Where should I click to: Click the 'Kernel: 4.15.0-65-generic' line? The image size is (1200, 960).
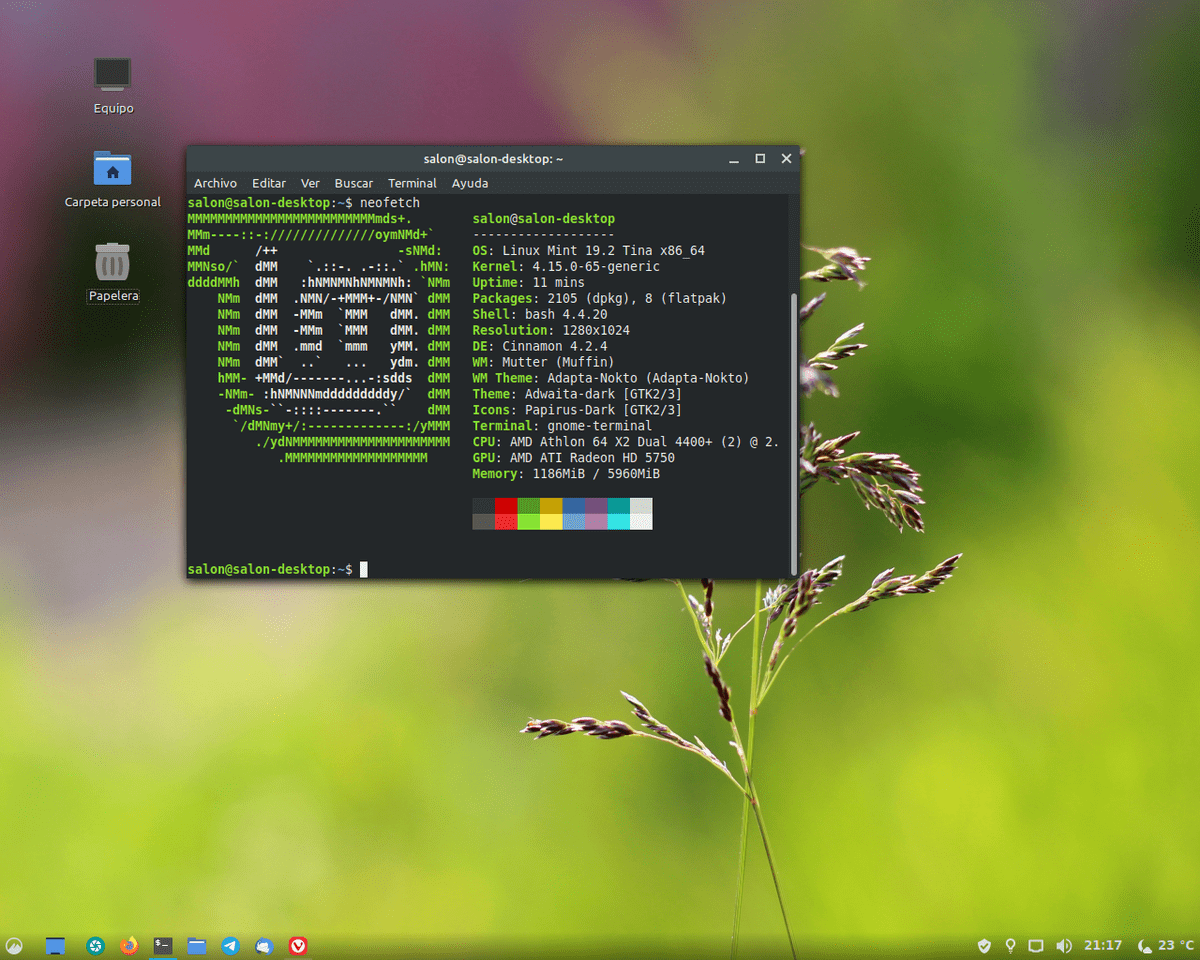(566, 267)
